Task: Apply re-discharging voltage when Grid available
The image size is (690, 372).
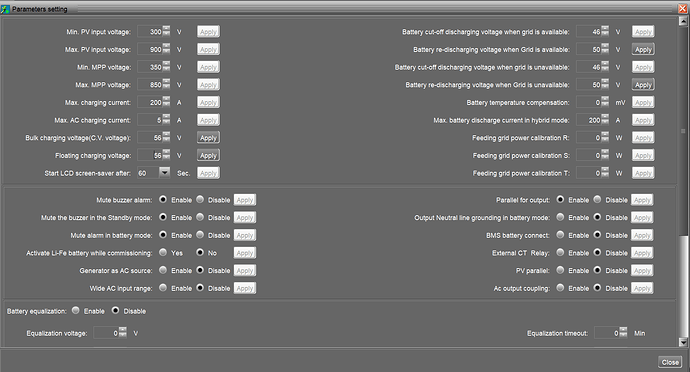Action: pos(643,49)
